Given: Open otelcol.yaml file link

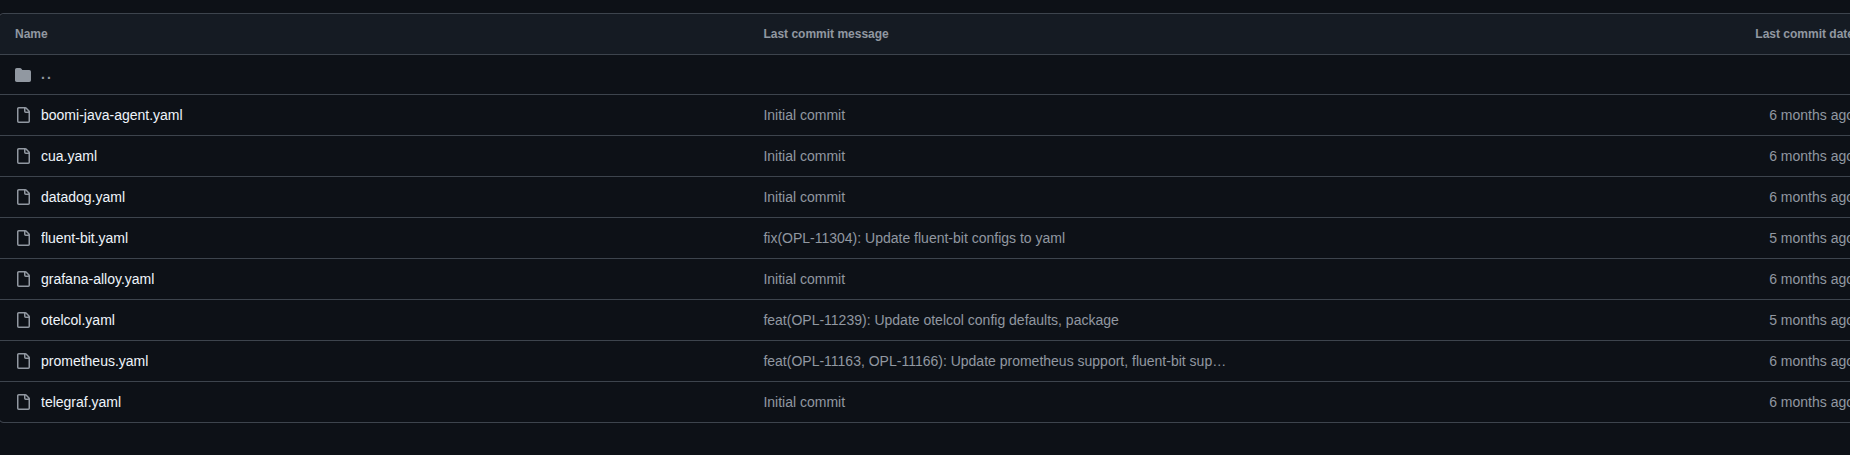Looking at the screenshot, I should point(78,320).
